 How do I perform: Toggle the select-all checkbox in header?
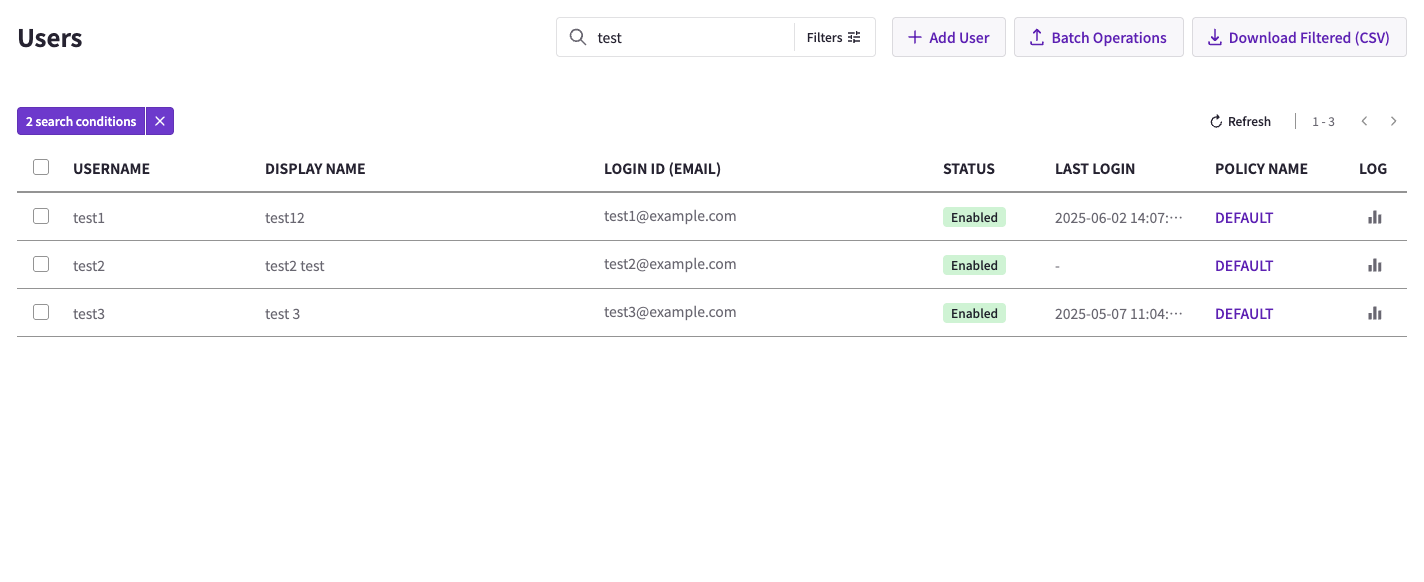coord(41,167)
